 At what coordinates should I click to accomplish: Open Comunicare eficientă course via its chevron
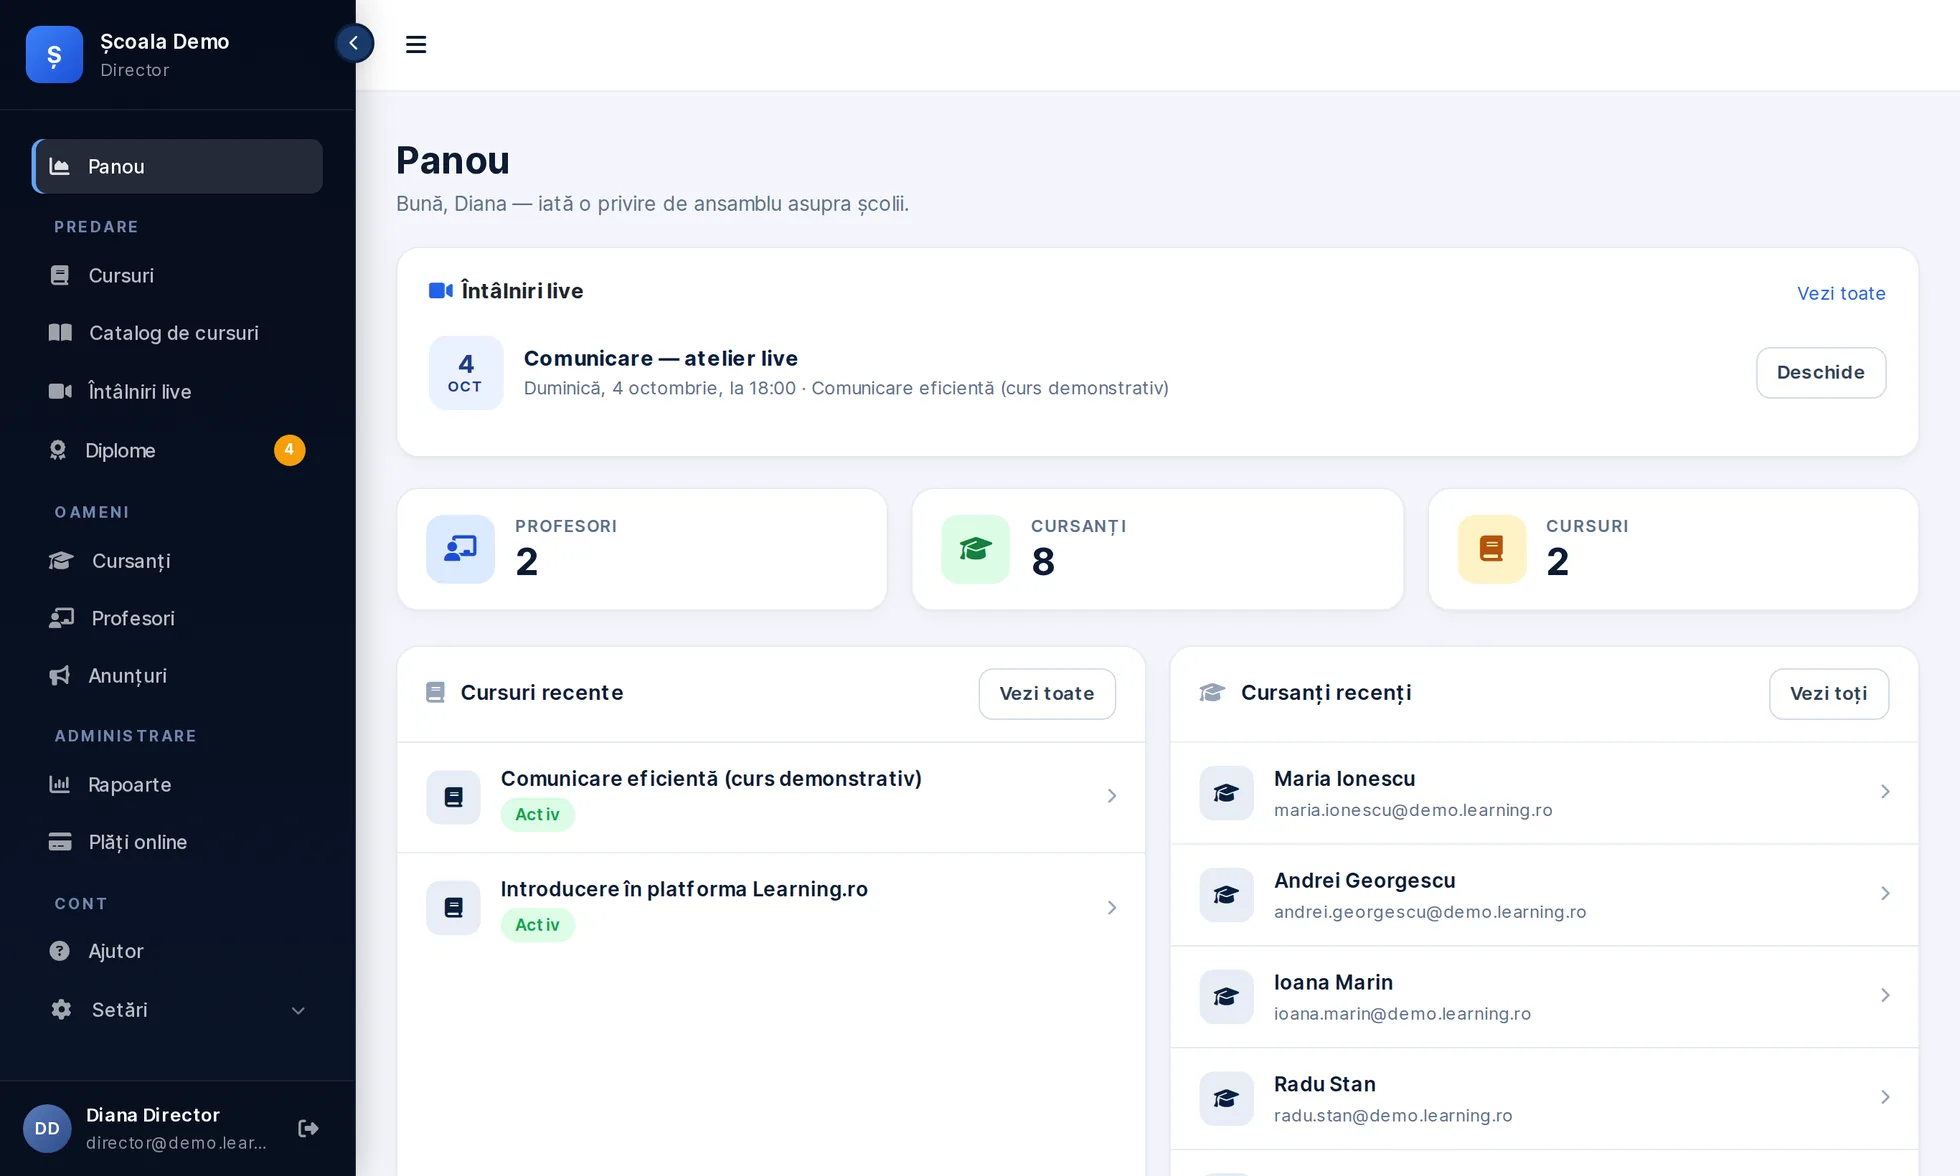coord(1112,796)
